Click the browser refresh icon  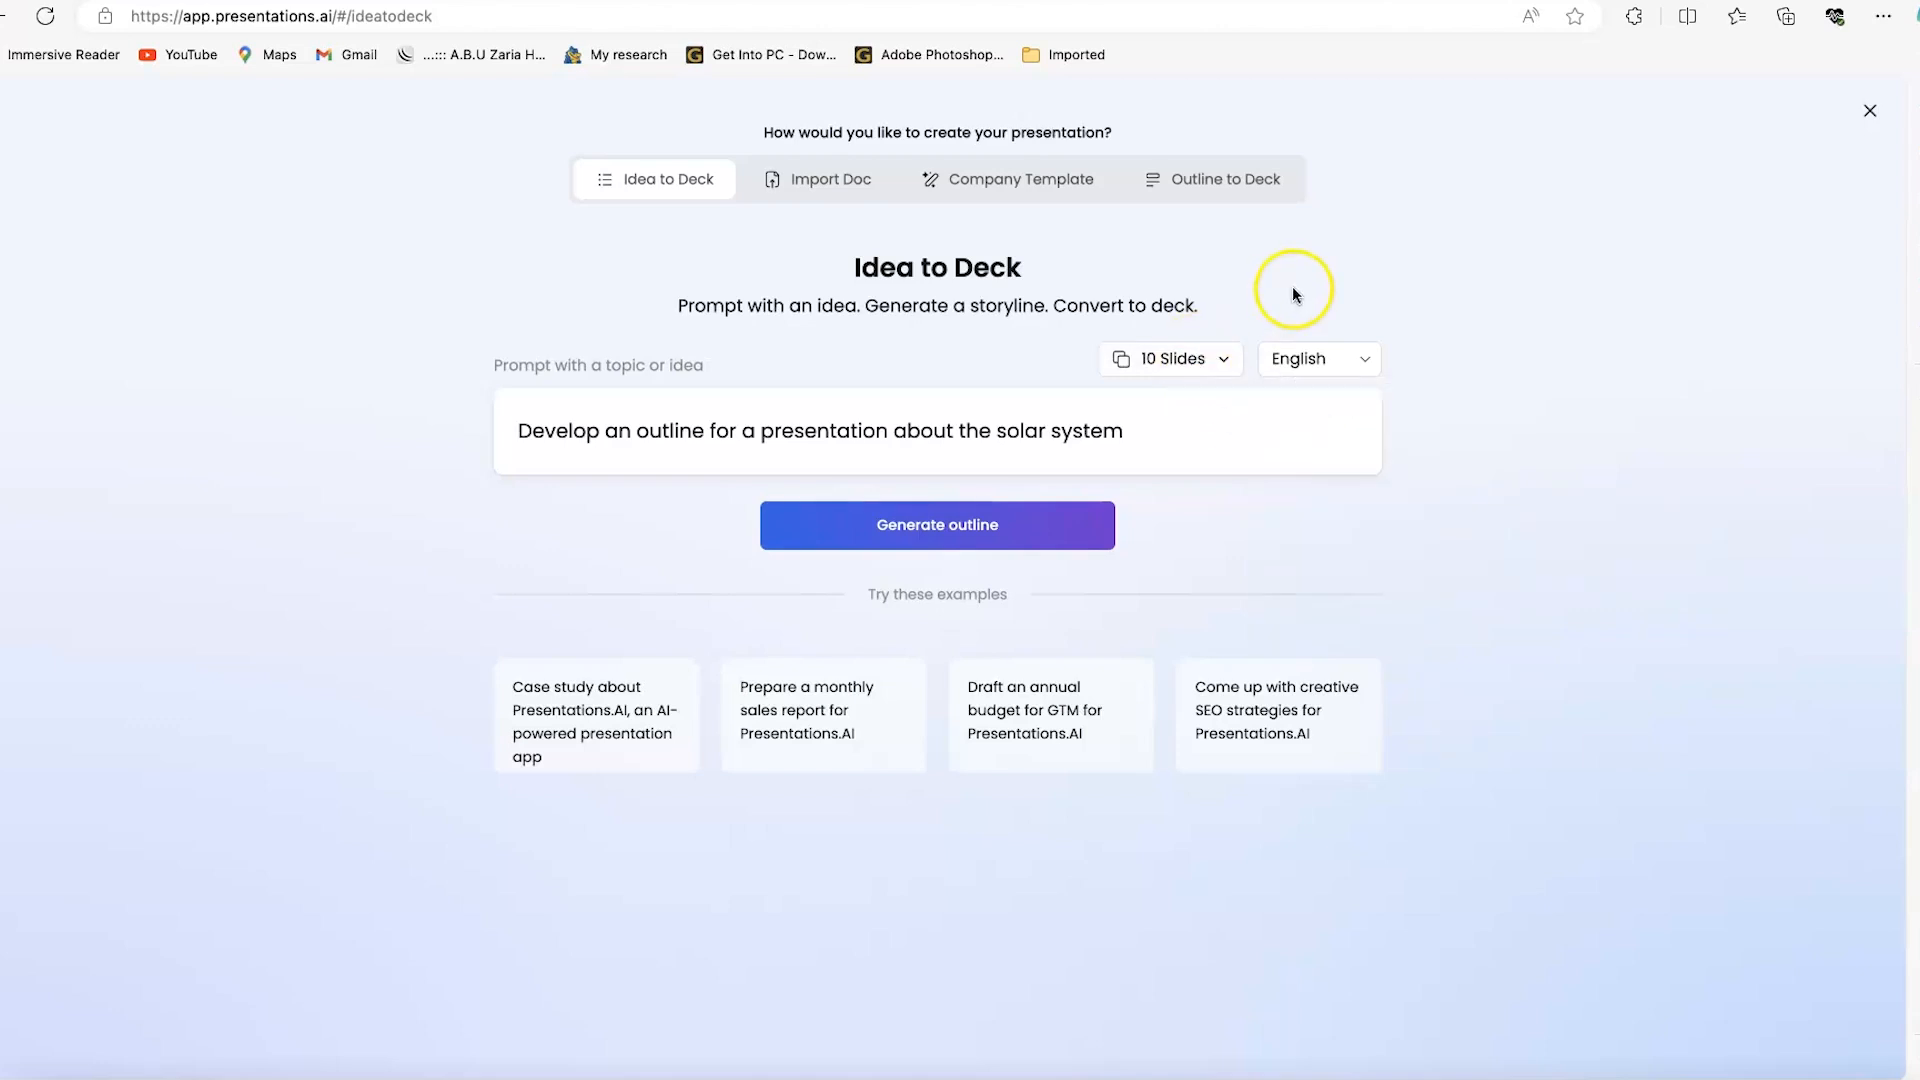[x=45, y=16]
